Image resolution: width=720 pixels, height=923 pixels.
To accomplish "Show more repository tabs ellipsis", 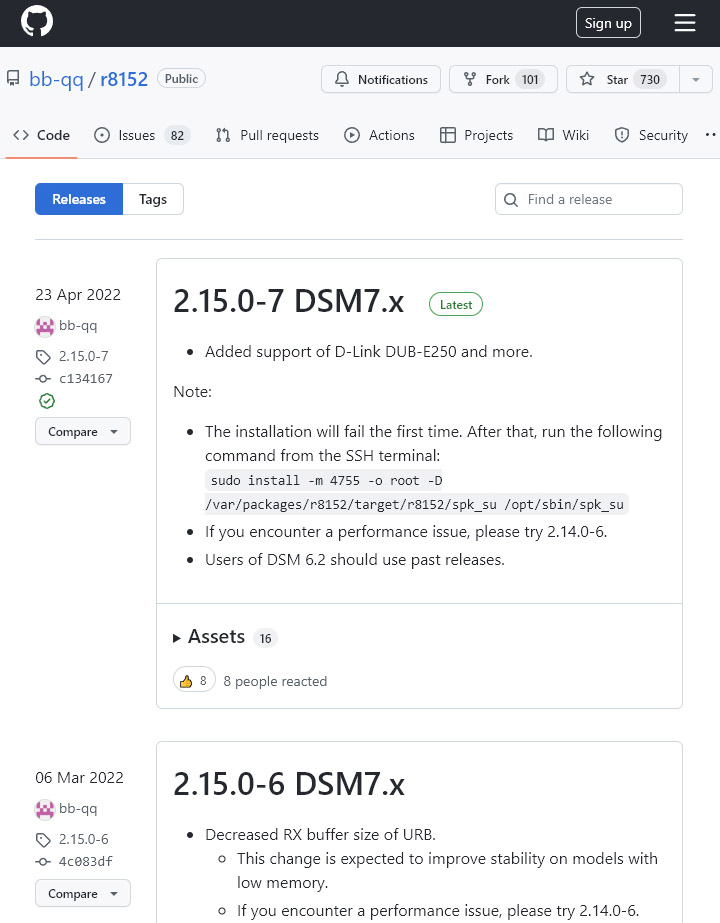I will coord(711,135).
